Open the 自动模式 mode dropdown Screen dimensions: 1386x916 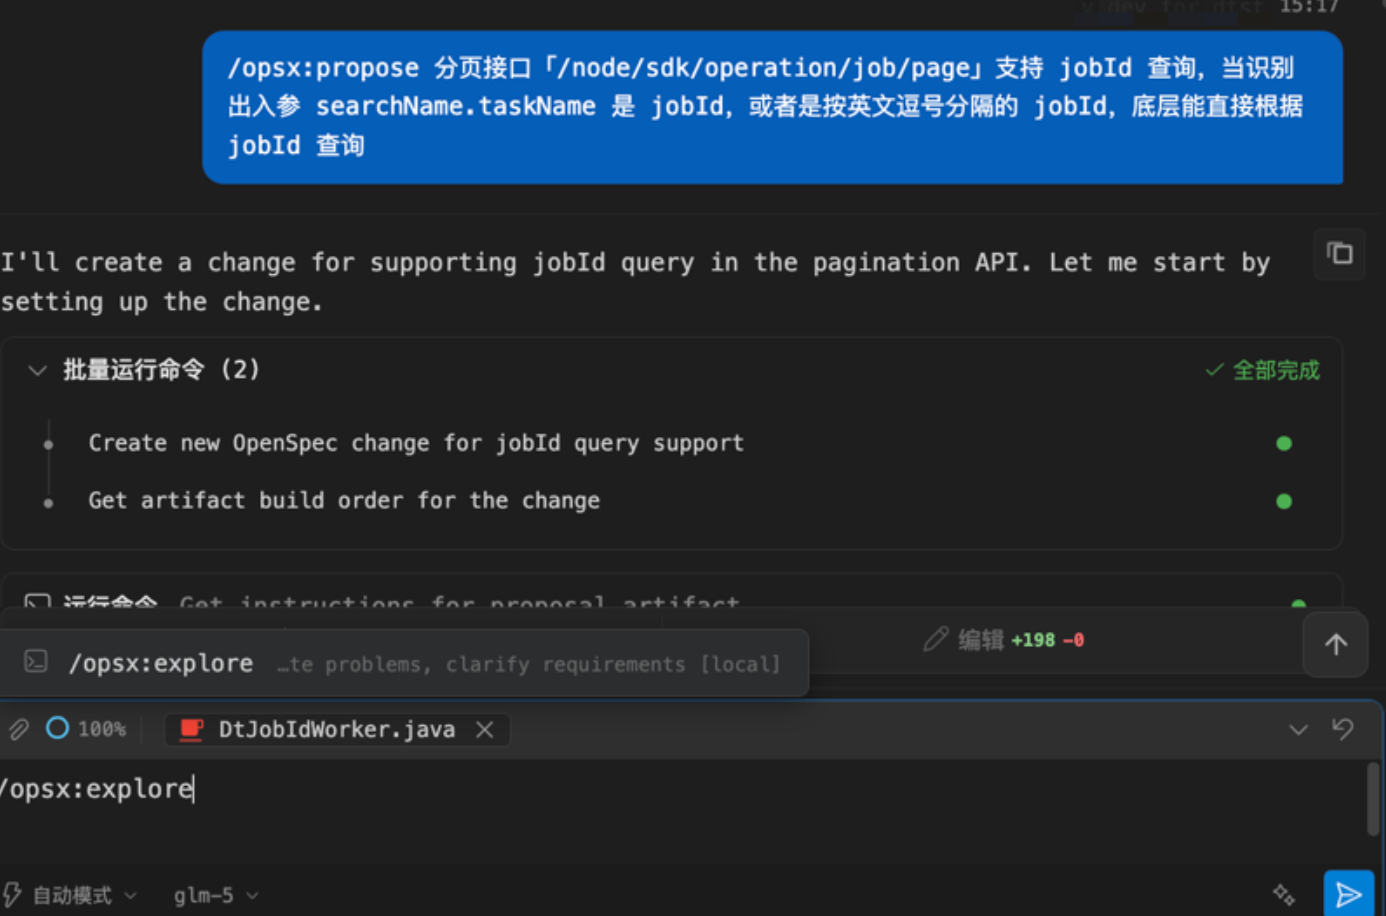72,895
